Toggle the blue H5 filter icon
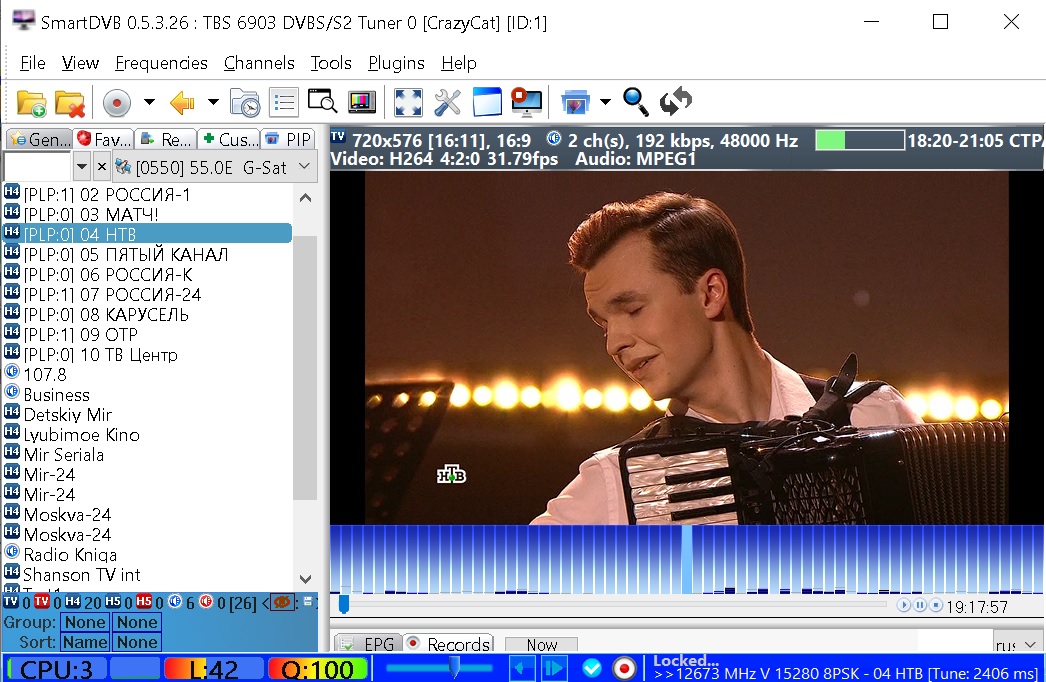1046x682 pixels. tap(113, 601)
